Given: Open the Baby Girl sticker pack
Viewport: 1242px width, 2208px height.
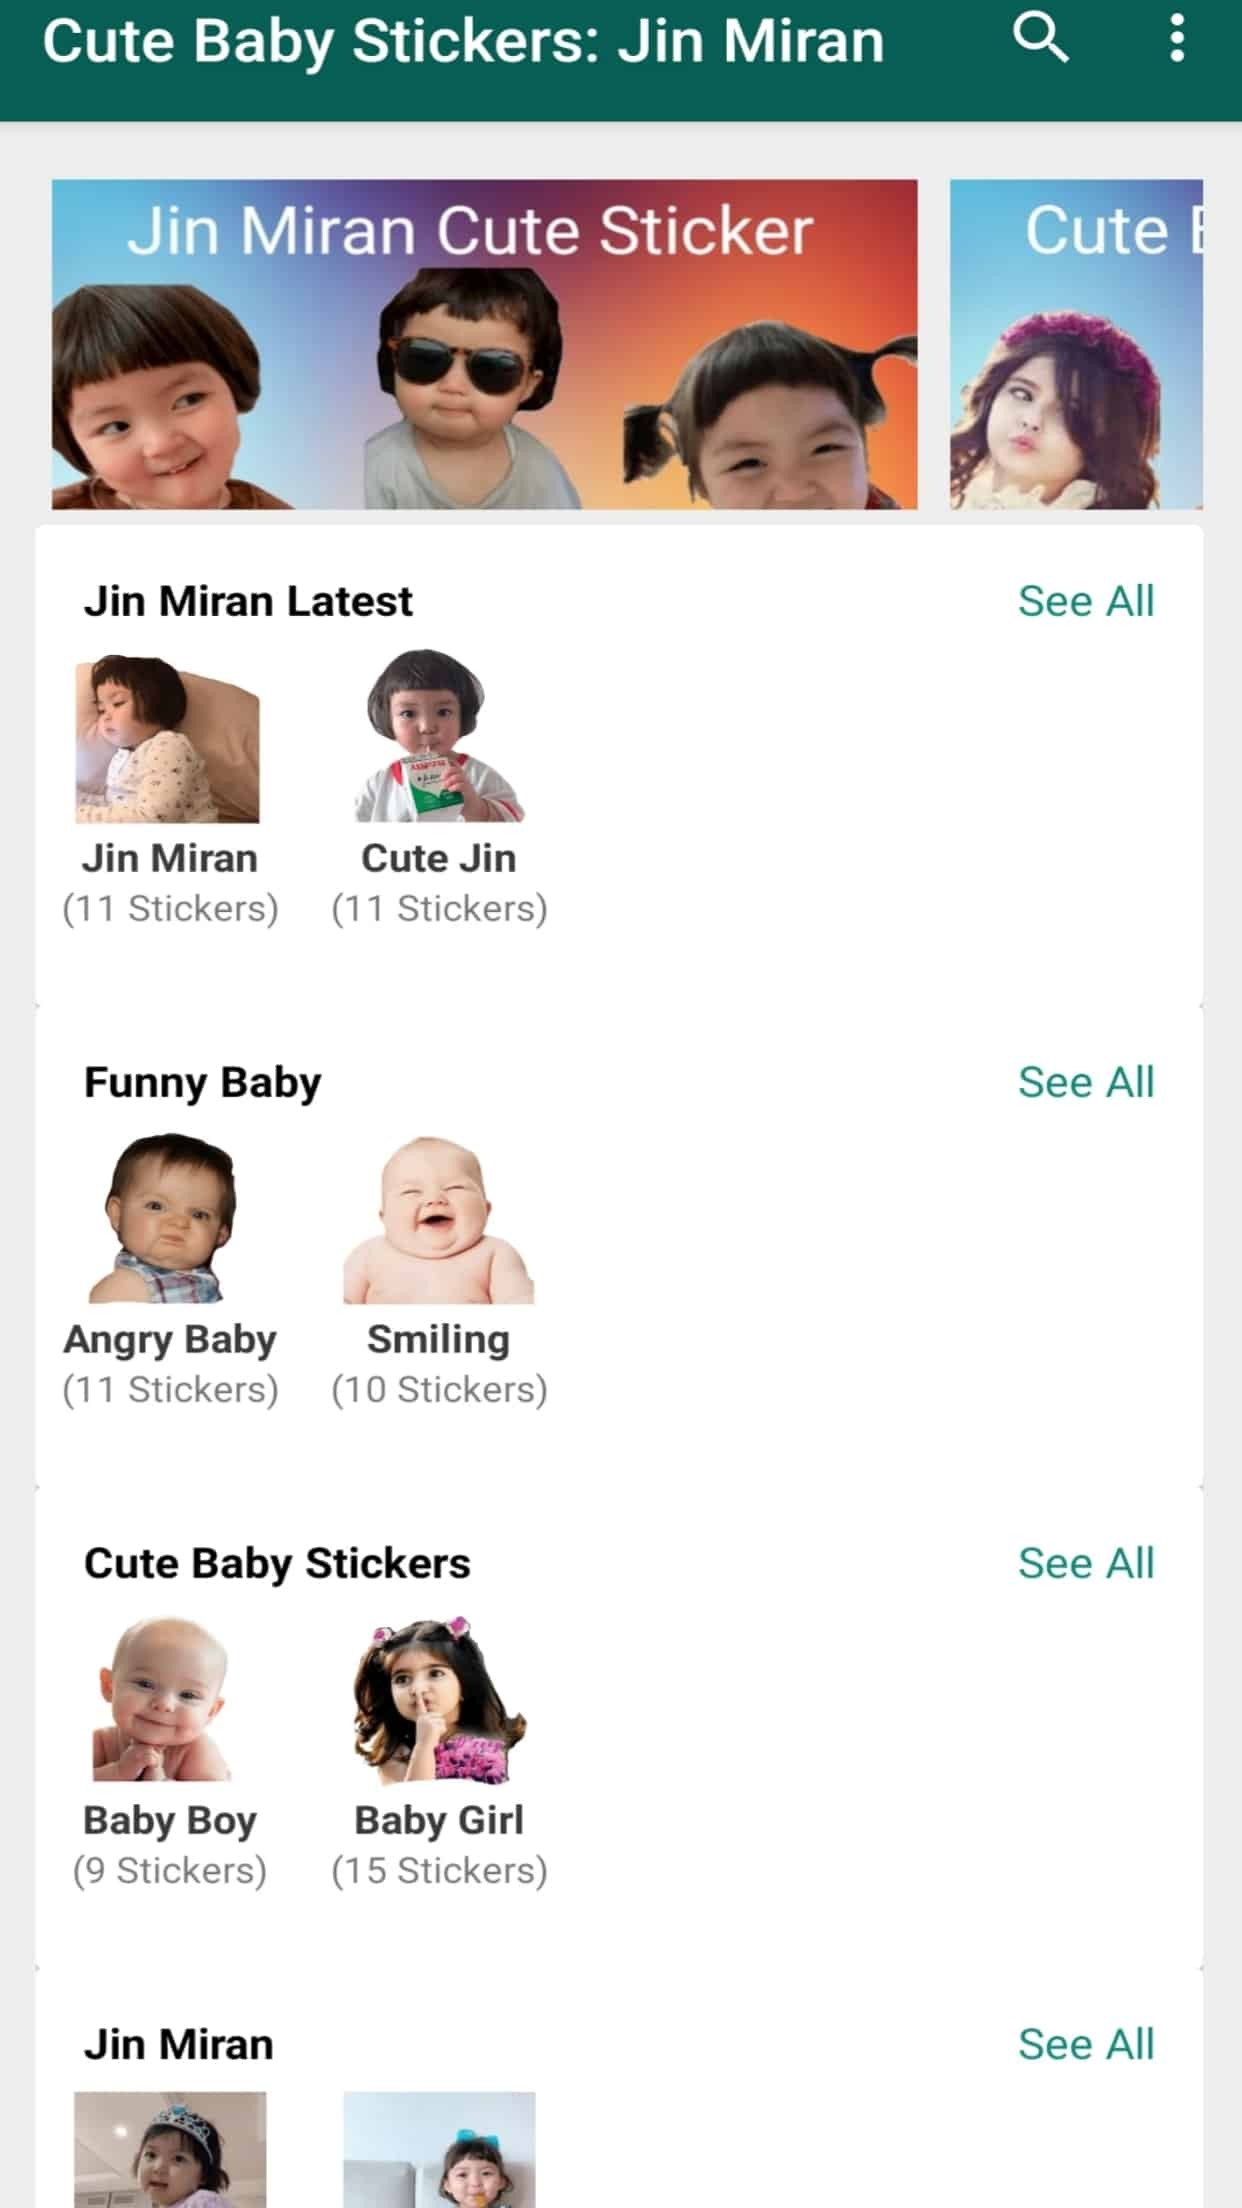Looking at the screenshot, I should [x=438, y=1700].
